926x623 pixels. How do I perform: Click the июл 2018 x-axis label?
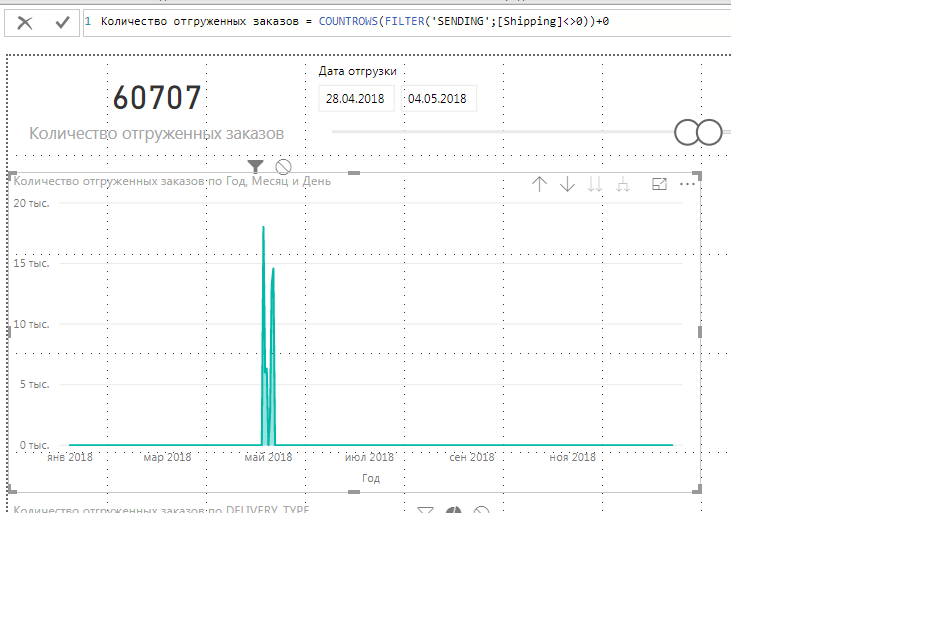369,457
